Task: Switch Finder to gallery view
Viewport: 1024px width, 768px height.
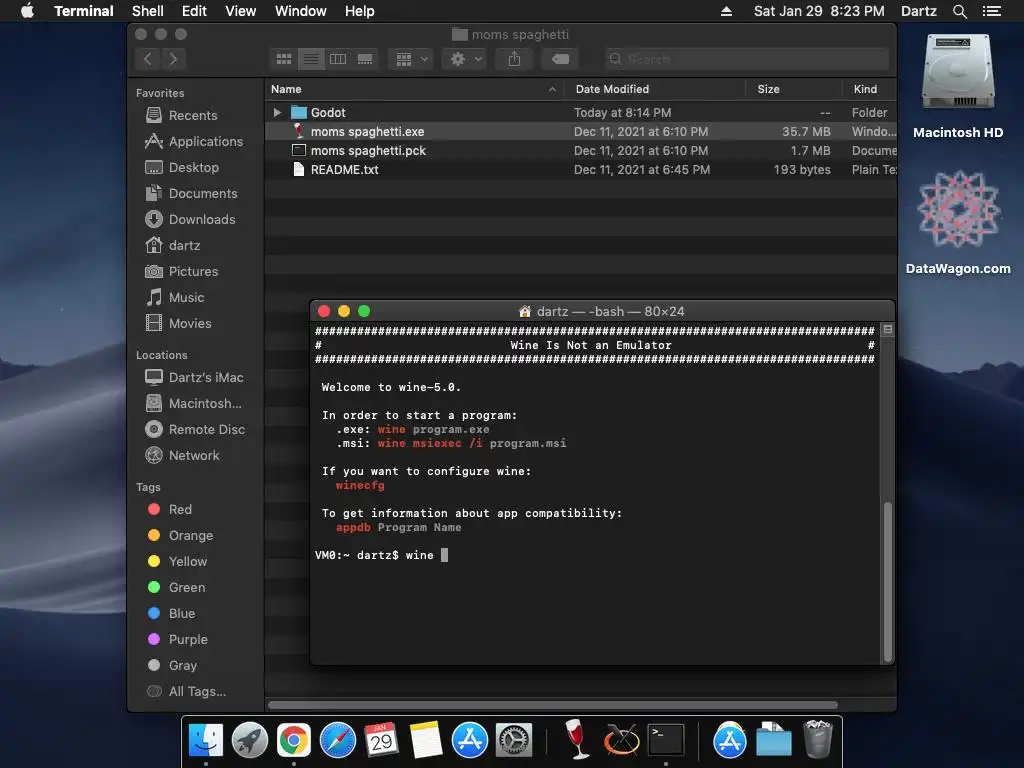Action: click(x=365, y=59)
